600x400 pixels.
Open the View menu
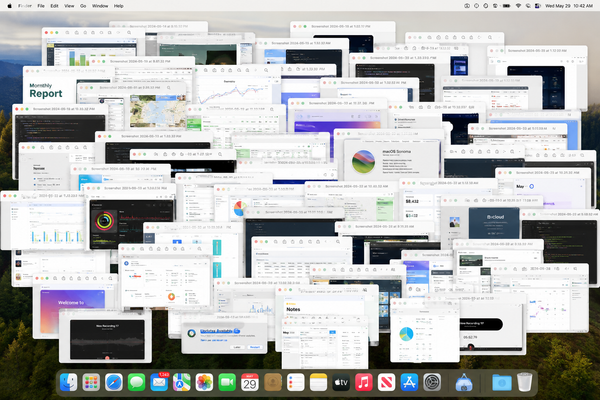click(x=69, y=6)
